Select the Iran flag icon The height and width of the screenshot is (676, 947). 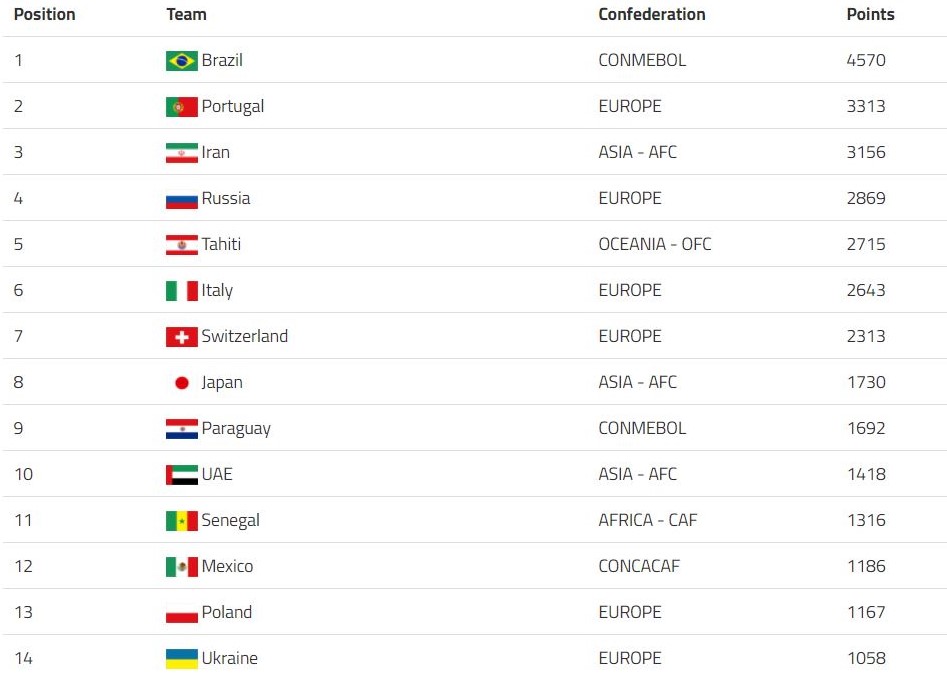click(x=182, y=153)
